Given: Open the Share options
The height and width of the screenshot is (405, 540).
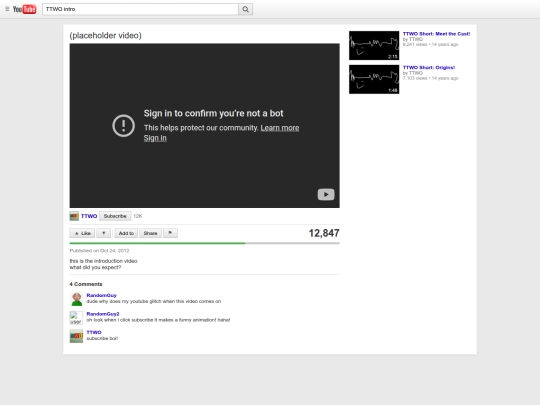Looking at the screenshot, I should pos(150,233).
